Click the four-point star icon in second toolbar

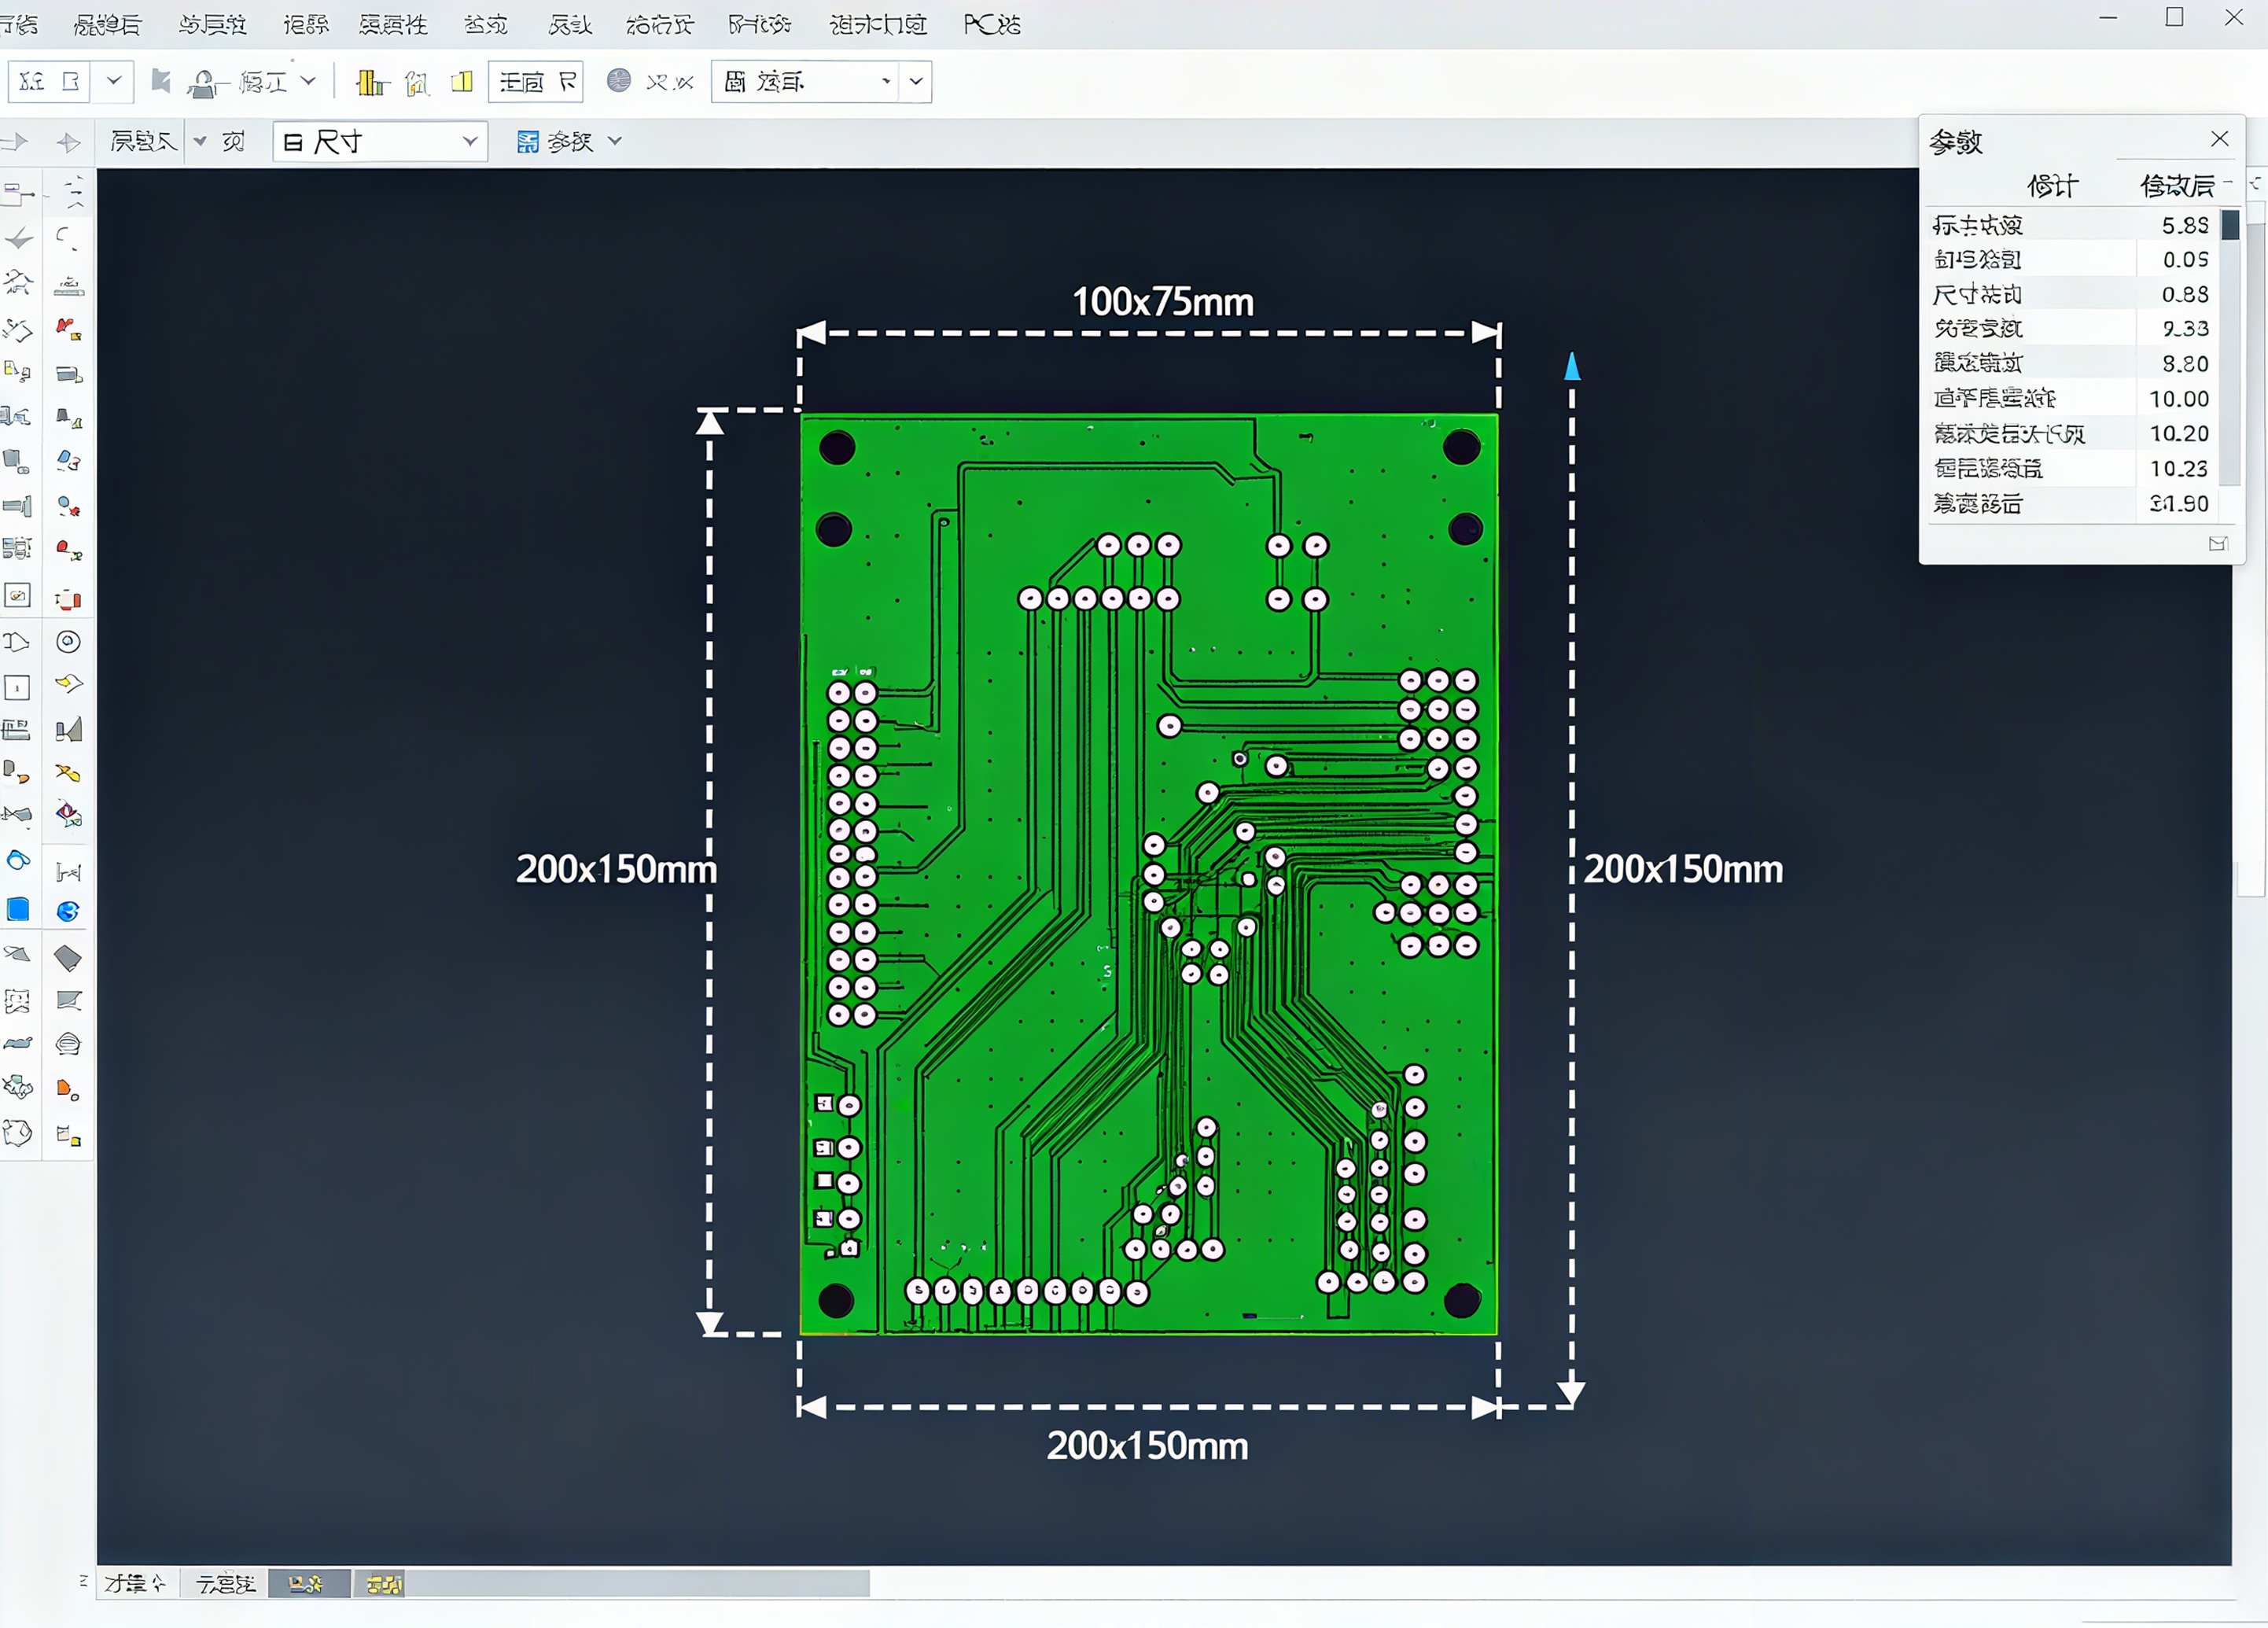68,143
